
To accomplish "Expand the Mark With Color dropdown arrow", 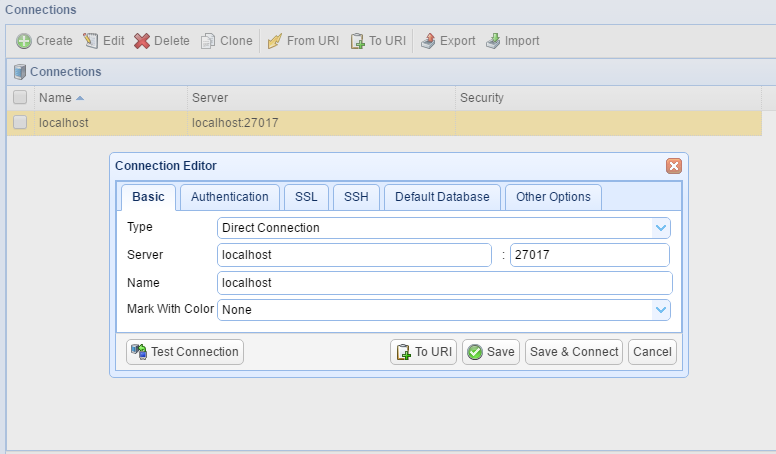I will pyautogui.click(x=661, y=310).
